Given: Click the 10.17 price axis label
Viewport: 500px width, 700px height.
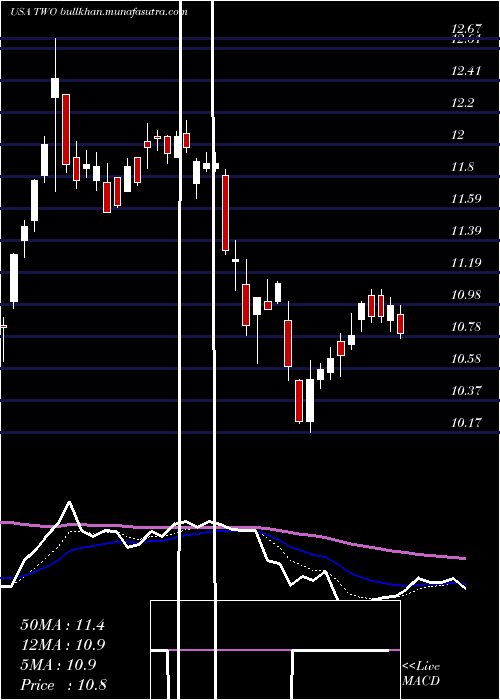Looking at the screenshot, I should pos(467,422).
